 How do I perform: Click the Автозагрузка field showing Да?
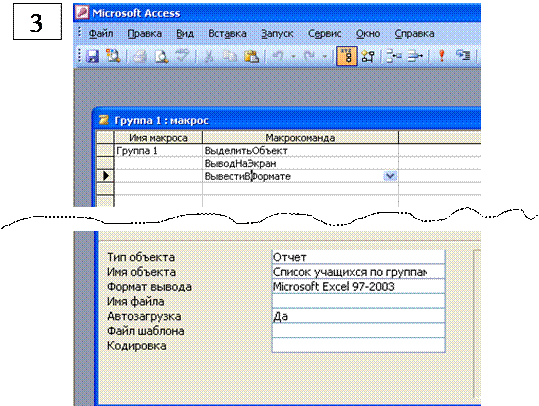pyautogui.click(x=359, y=316)
